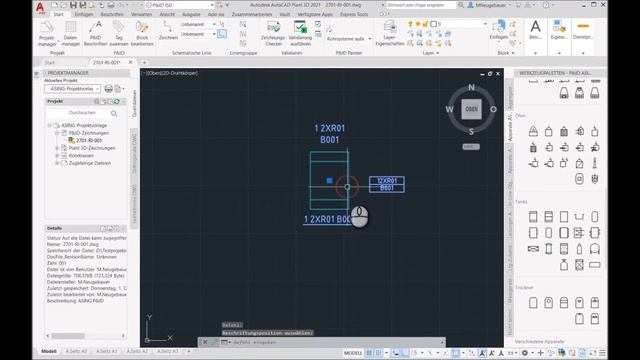
Task: Toggle the layer freeze sun icon
Action: point(418,24)
